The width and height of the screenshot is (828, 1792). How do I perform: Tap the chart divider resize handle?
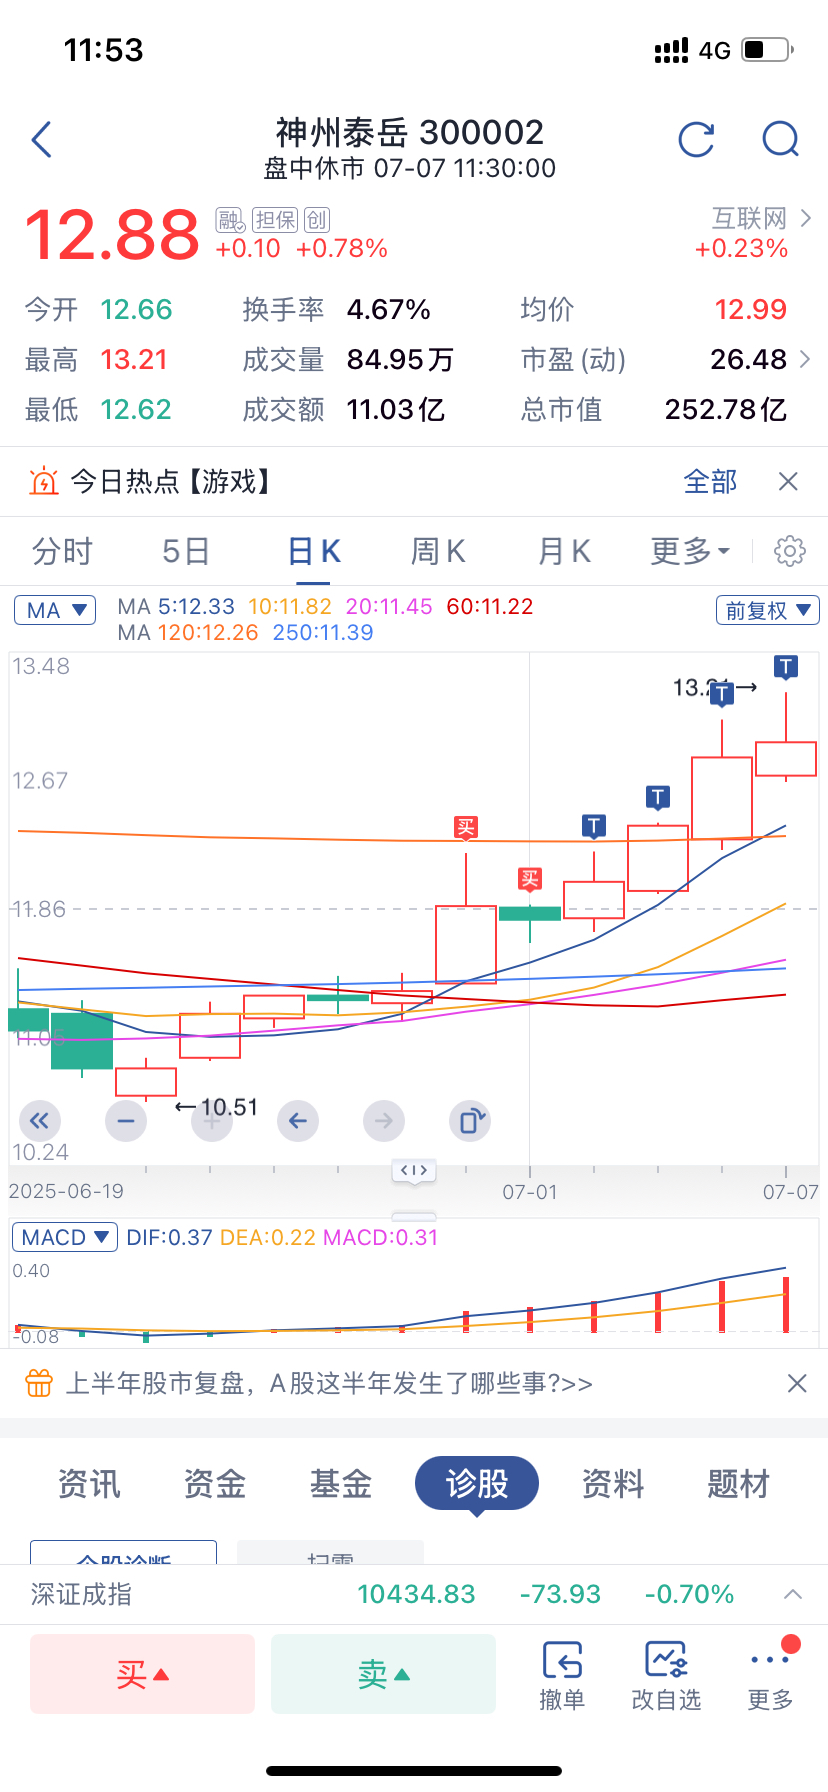coord(414,1170)
